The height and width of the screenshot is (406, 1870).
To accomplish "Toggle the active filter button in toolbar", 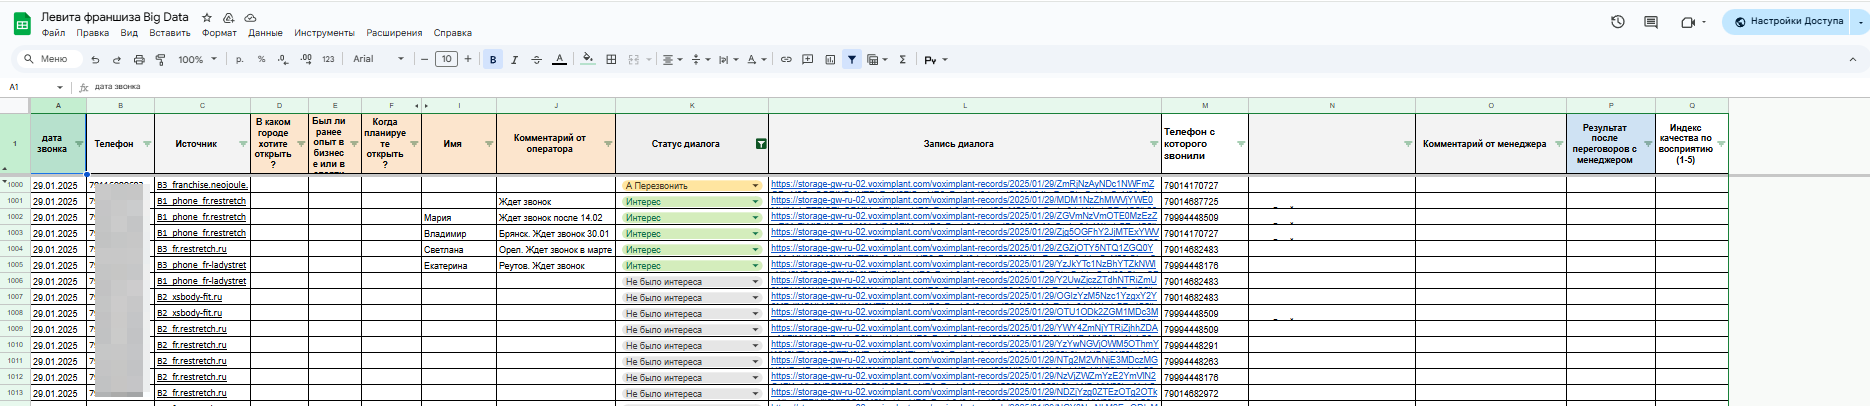I will click(852, 60).
